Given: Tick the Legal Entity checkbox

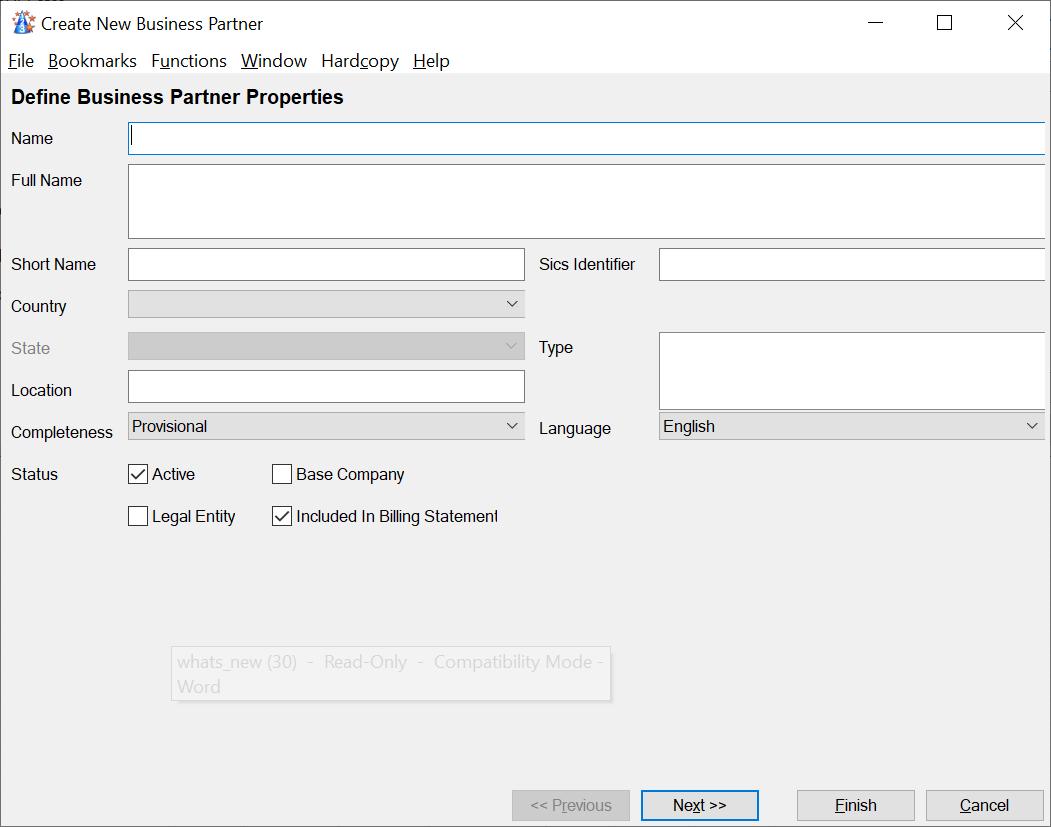Looking at the screenshot, I should tap(138, 517).
